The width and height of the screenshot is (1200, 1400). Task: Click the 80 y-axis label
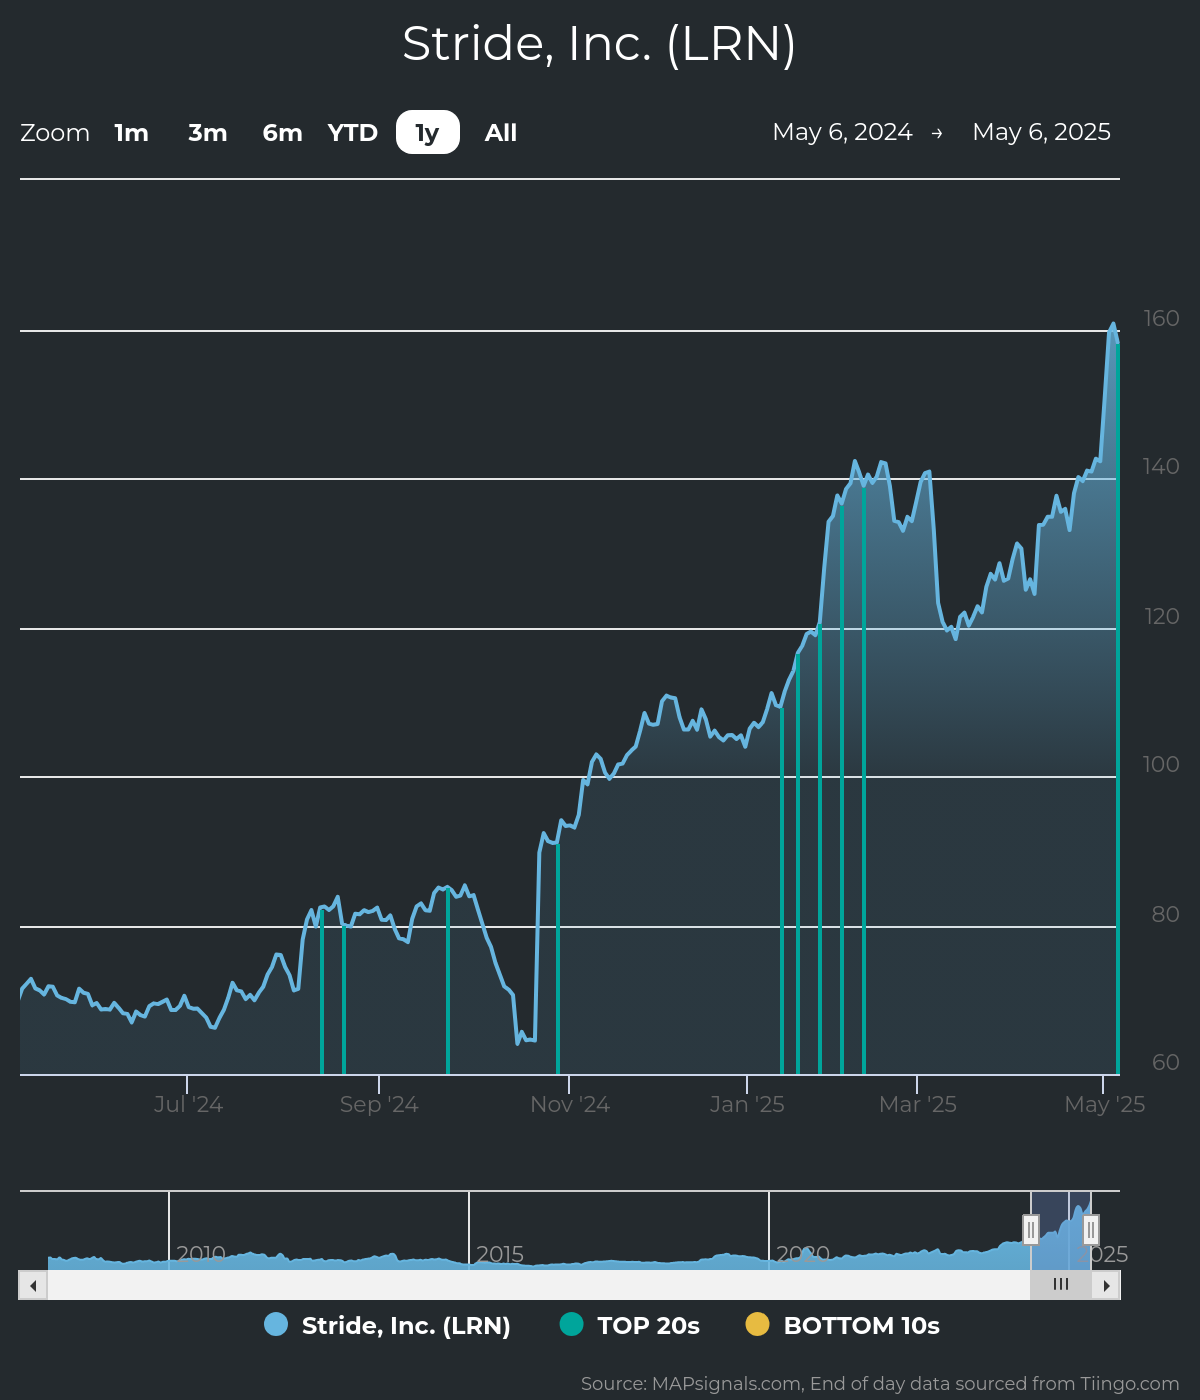1165,914
